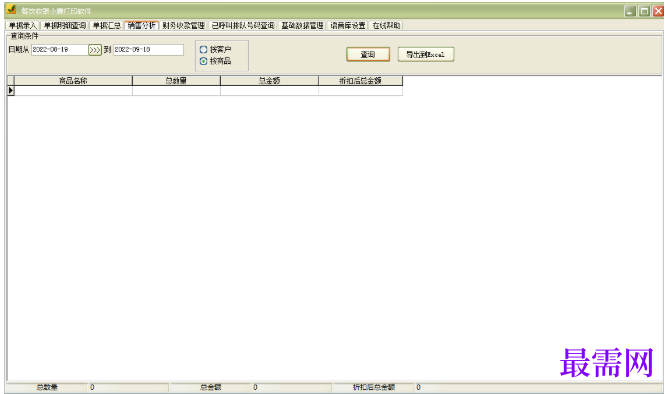The width and height of the screenshot is (672, 394).
Task: Click the end date field 2022-09-18
Action: [x=148, y=50]
